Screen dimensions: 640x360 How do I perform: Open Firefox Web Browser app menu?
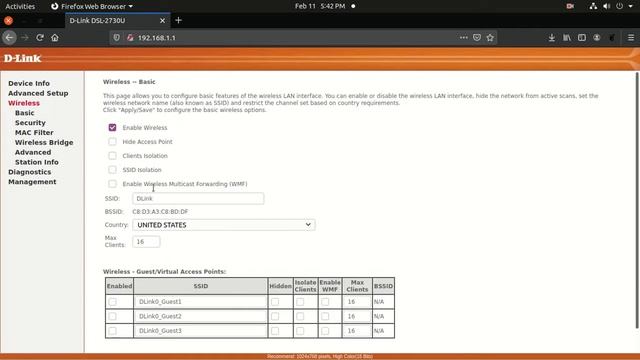click(92, 6)
